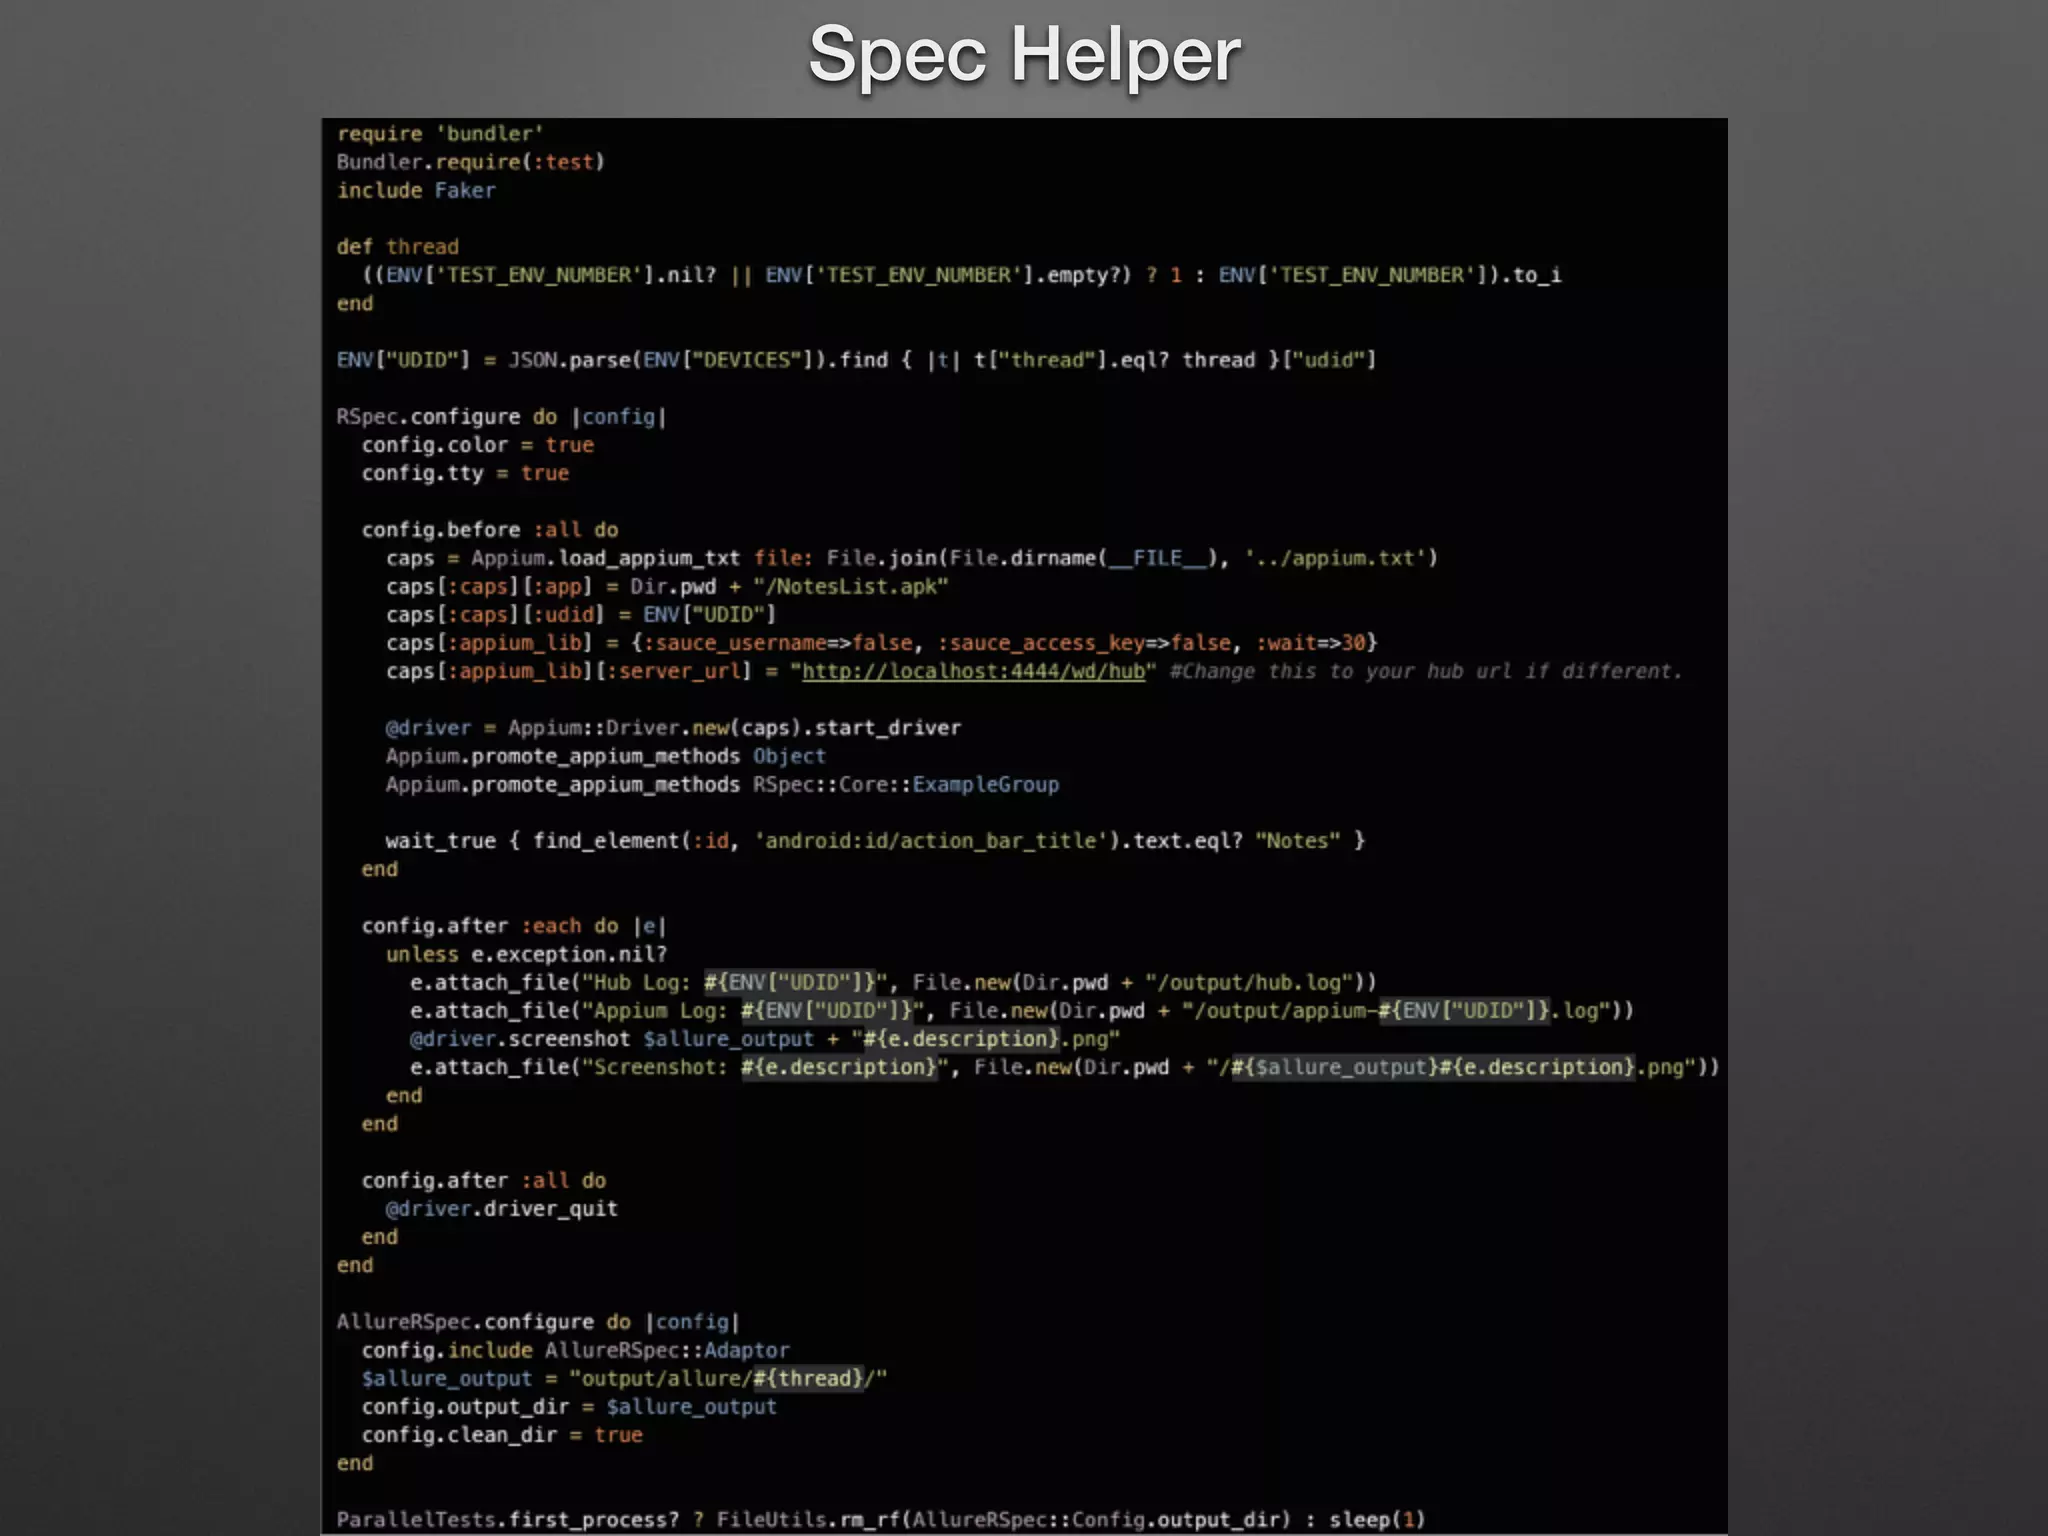
Task: Click the line 'Bundler.require(:test)'
Action: pyautogui.click(x=471, y=162)
